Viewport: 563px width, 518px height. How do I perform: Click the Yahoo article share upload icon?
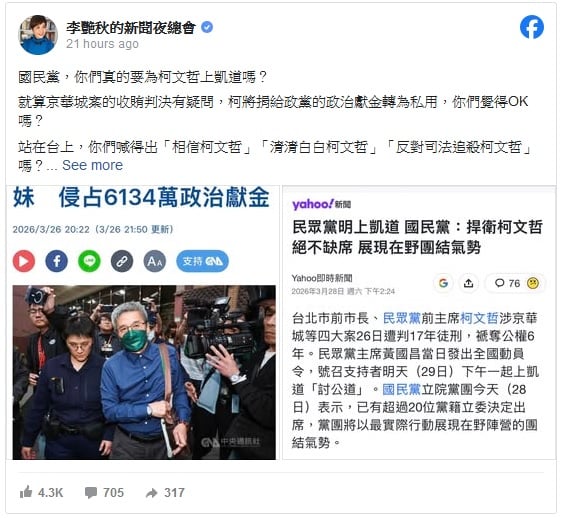(469, 283)
